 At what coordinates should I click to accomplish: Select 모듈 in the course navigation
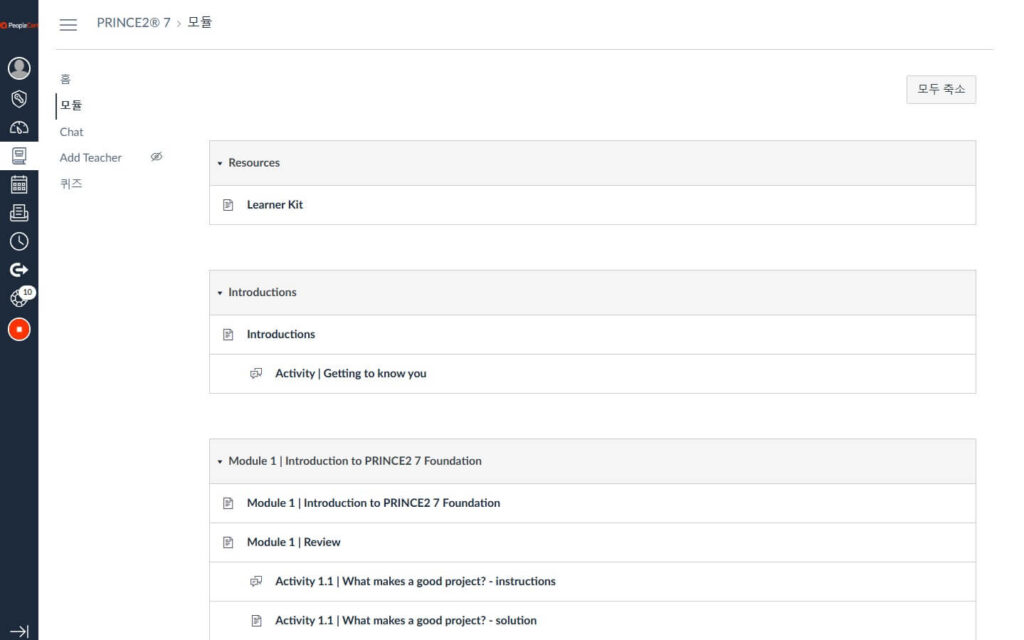coord(71,105)
